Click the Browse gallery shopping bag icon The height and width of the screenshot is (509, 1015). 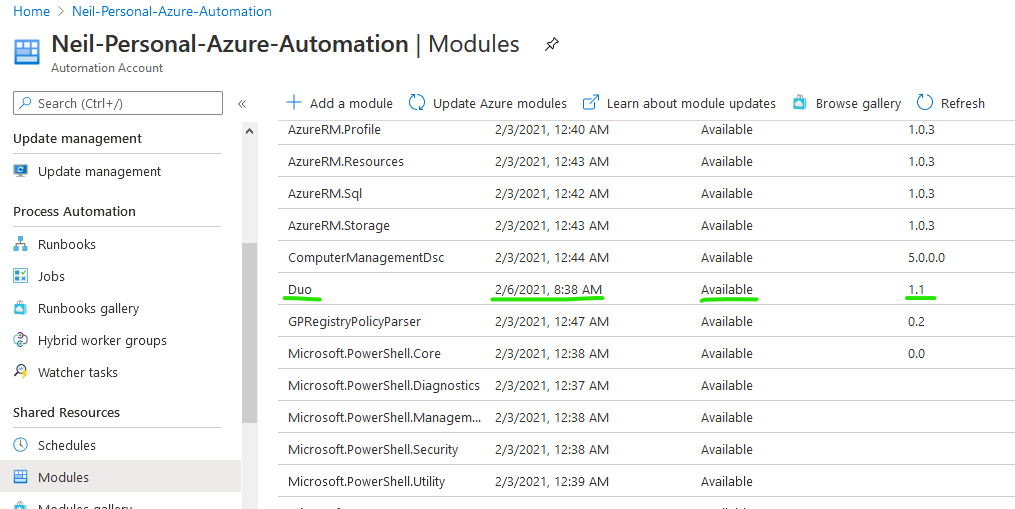click(800, 103)
